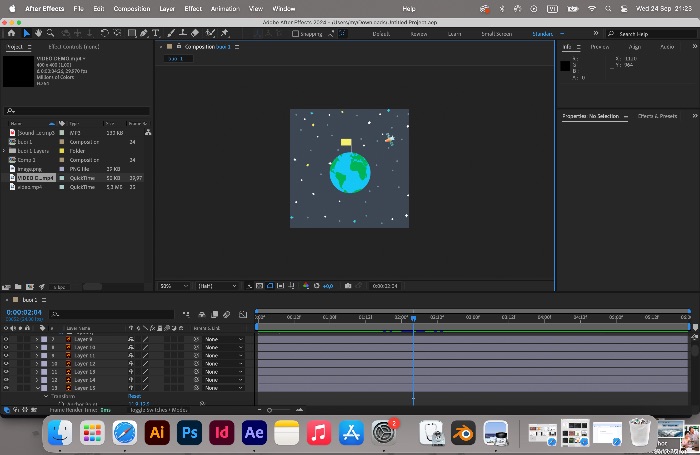Screen dimensions: 700x455
Task: Hide Layer 14 with its eye toggle
Action: tap(6, 380)
